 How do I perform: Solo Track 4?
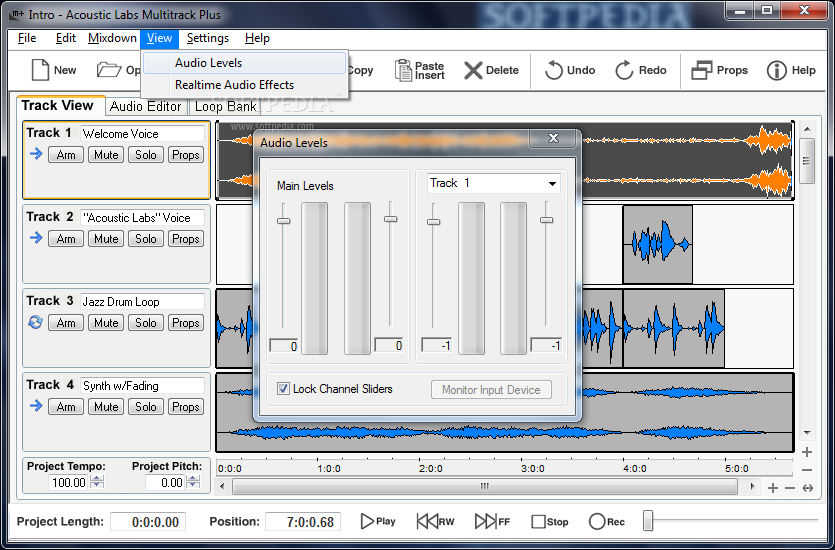coord(146,407)
